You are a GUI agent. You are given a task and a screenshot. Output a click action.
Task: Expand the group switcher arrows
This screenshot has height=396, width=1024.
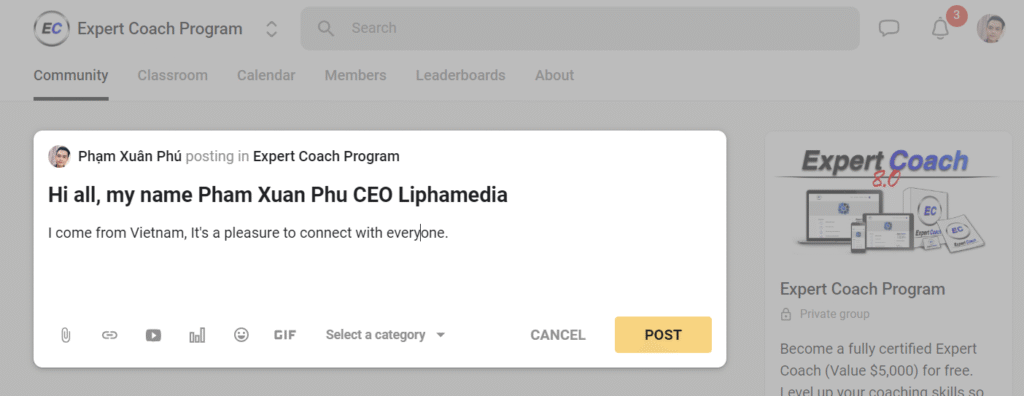pos(272,29)
